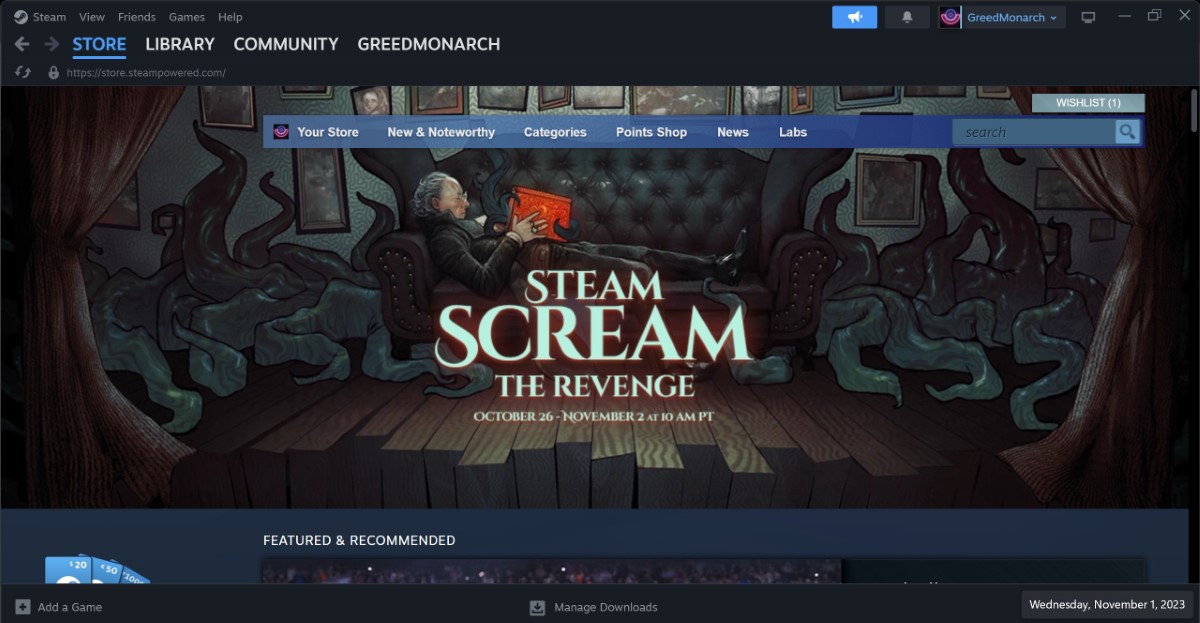
Task: Mute voice chat with the speaker button
Action: (x=854, y=16)
